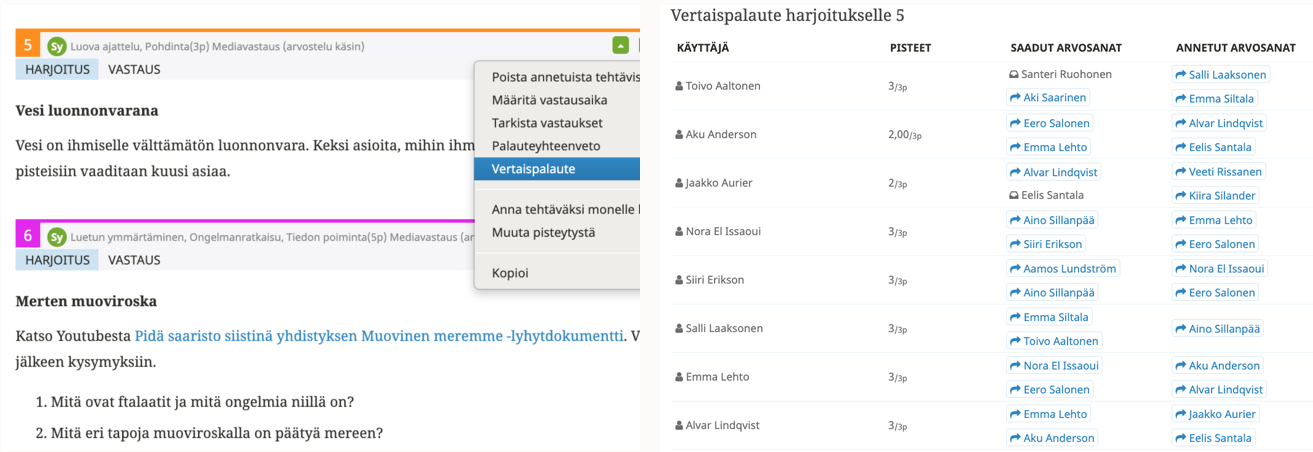
Task: Click the orange number 5 exercise badge
Action: [x=28, y=45]
